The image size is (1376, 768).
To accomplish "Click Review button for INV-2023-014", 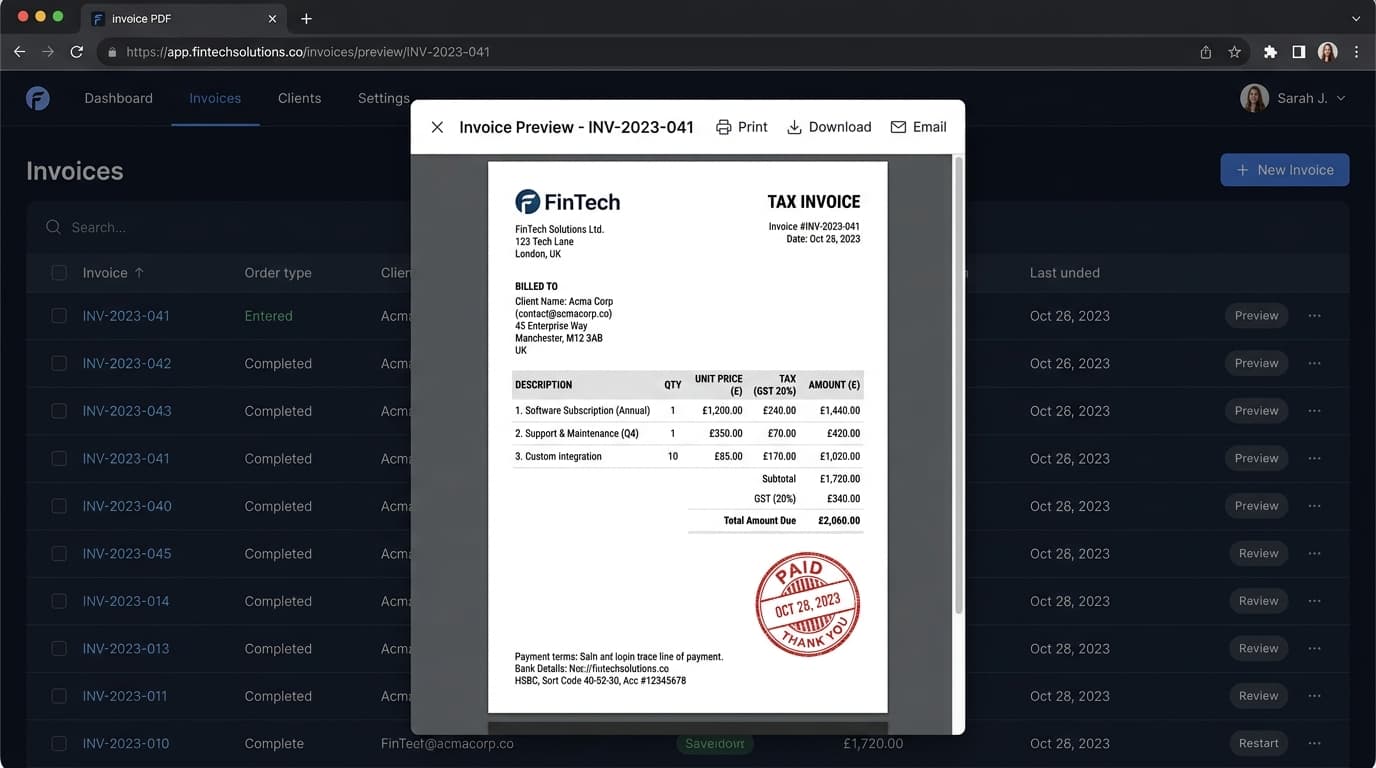I will coord(1258,601).
